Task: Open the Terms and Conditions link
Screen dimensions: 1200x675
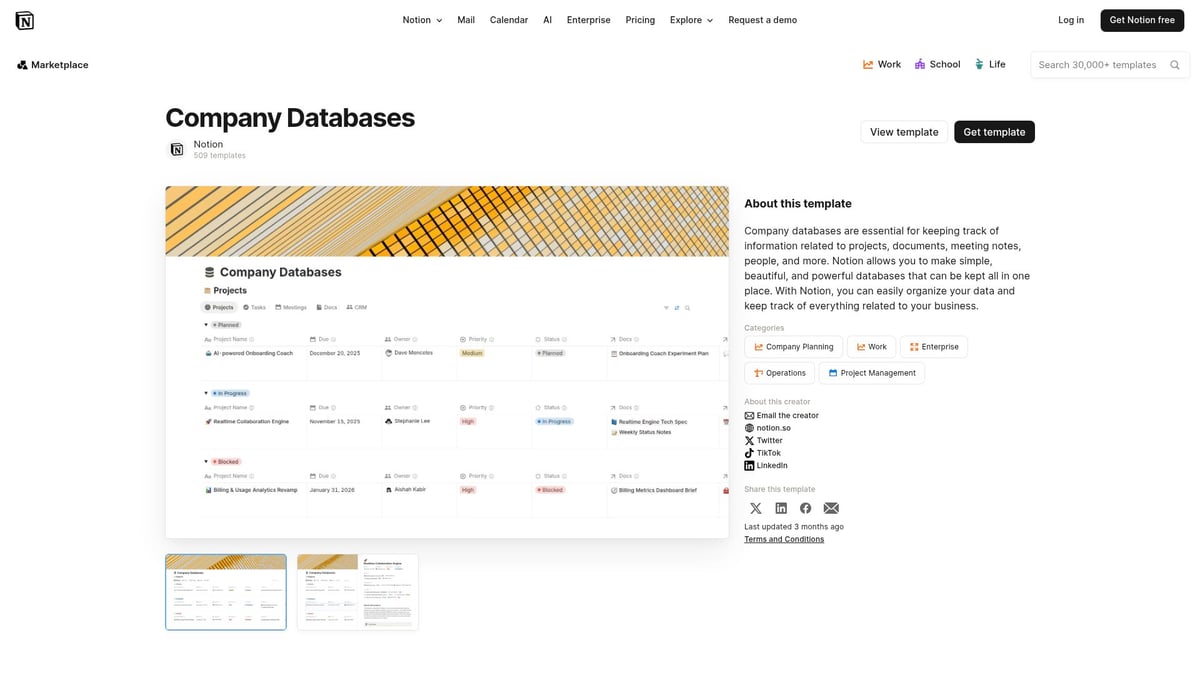Action: coord(784,539)
